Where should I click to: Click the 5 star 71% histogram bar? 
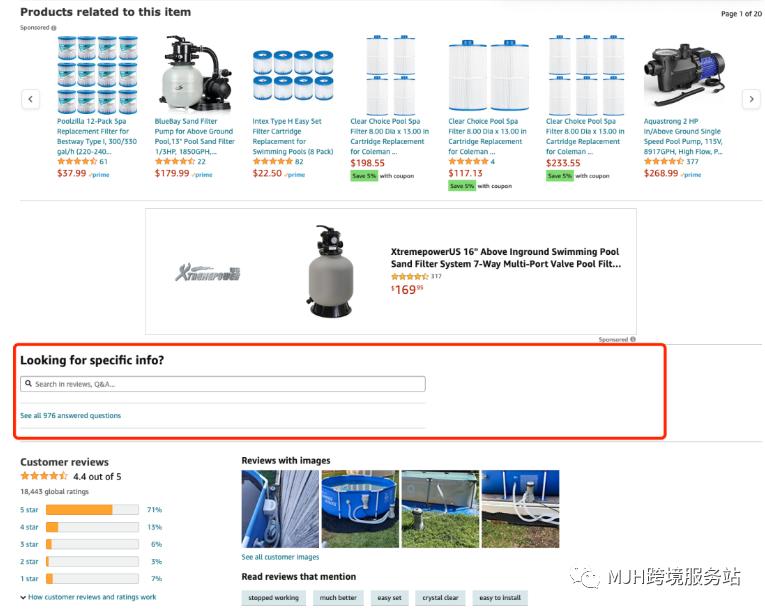[92, 509]
